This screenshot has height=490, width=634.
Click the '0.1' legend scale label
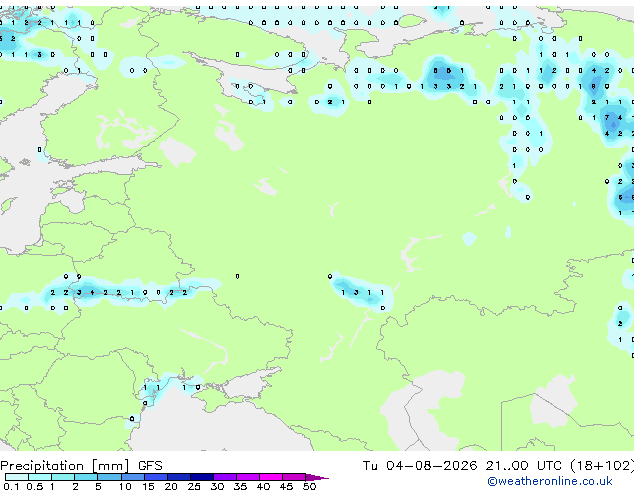pos(12,486)
